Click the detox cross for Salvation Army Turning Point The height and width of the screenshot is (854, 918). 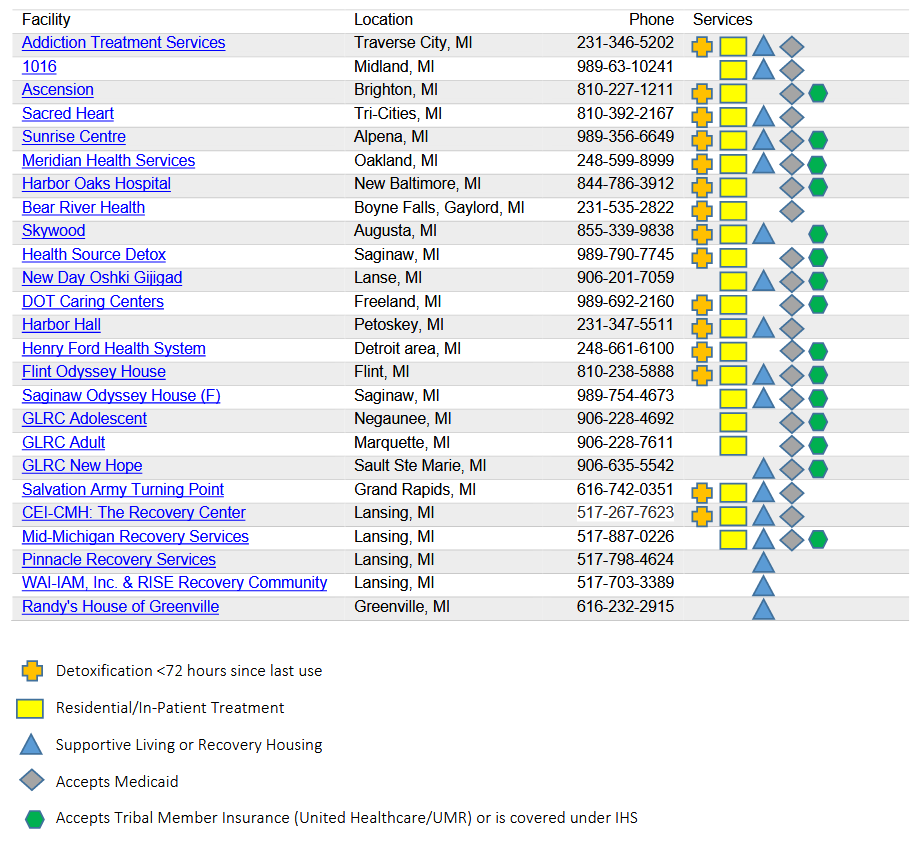tap(702, 493)
